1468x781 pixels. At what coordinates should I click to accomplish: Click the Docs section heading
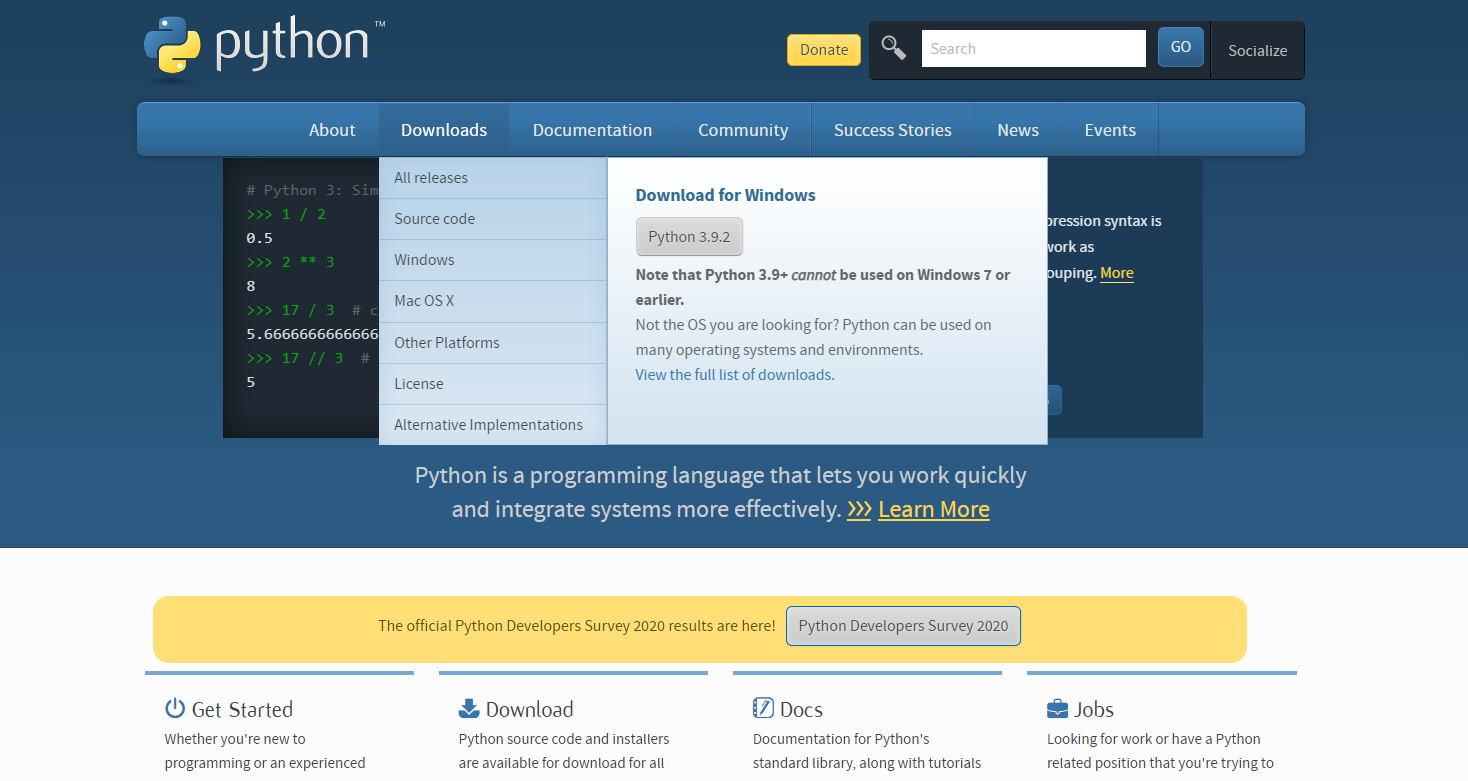point(801,709)
